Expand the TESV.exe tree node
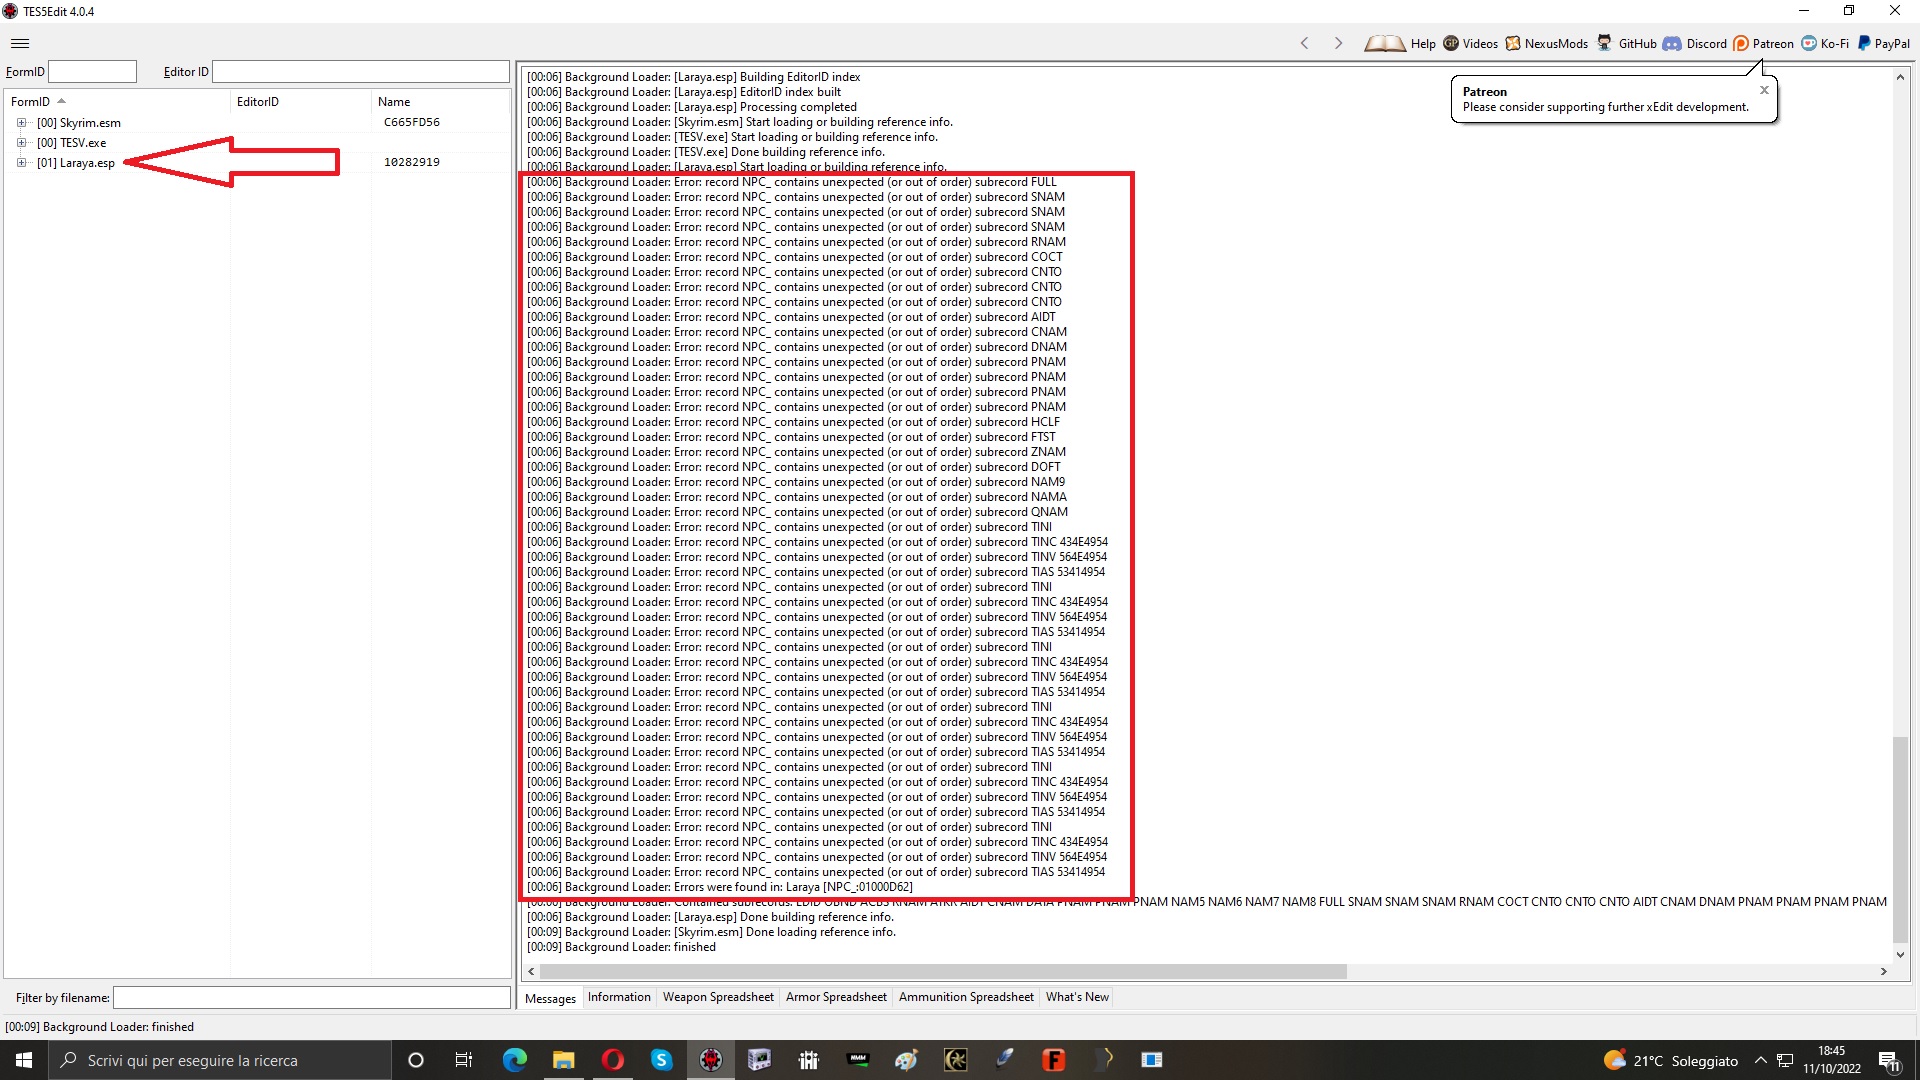 [21, 143]
